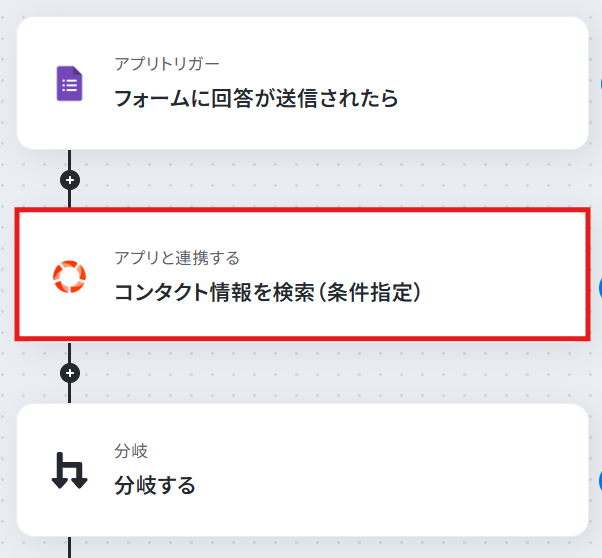Click the blue indicator on the コンタクト情報を検索 card

(600, 288)
